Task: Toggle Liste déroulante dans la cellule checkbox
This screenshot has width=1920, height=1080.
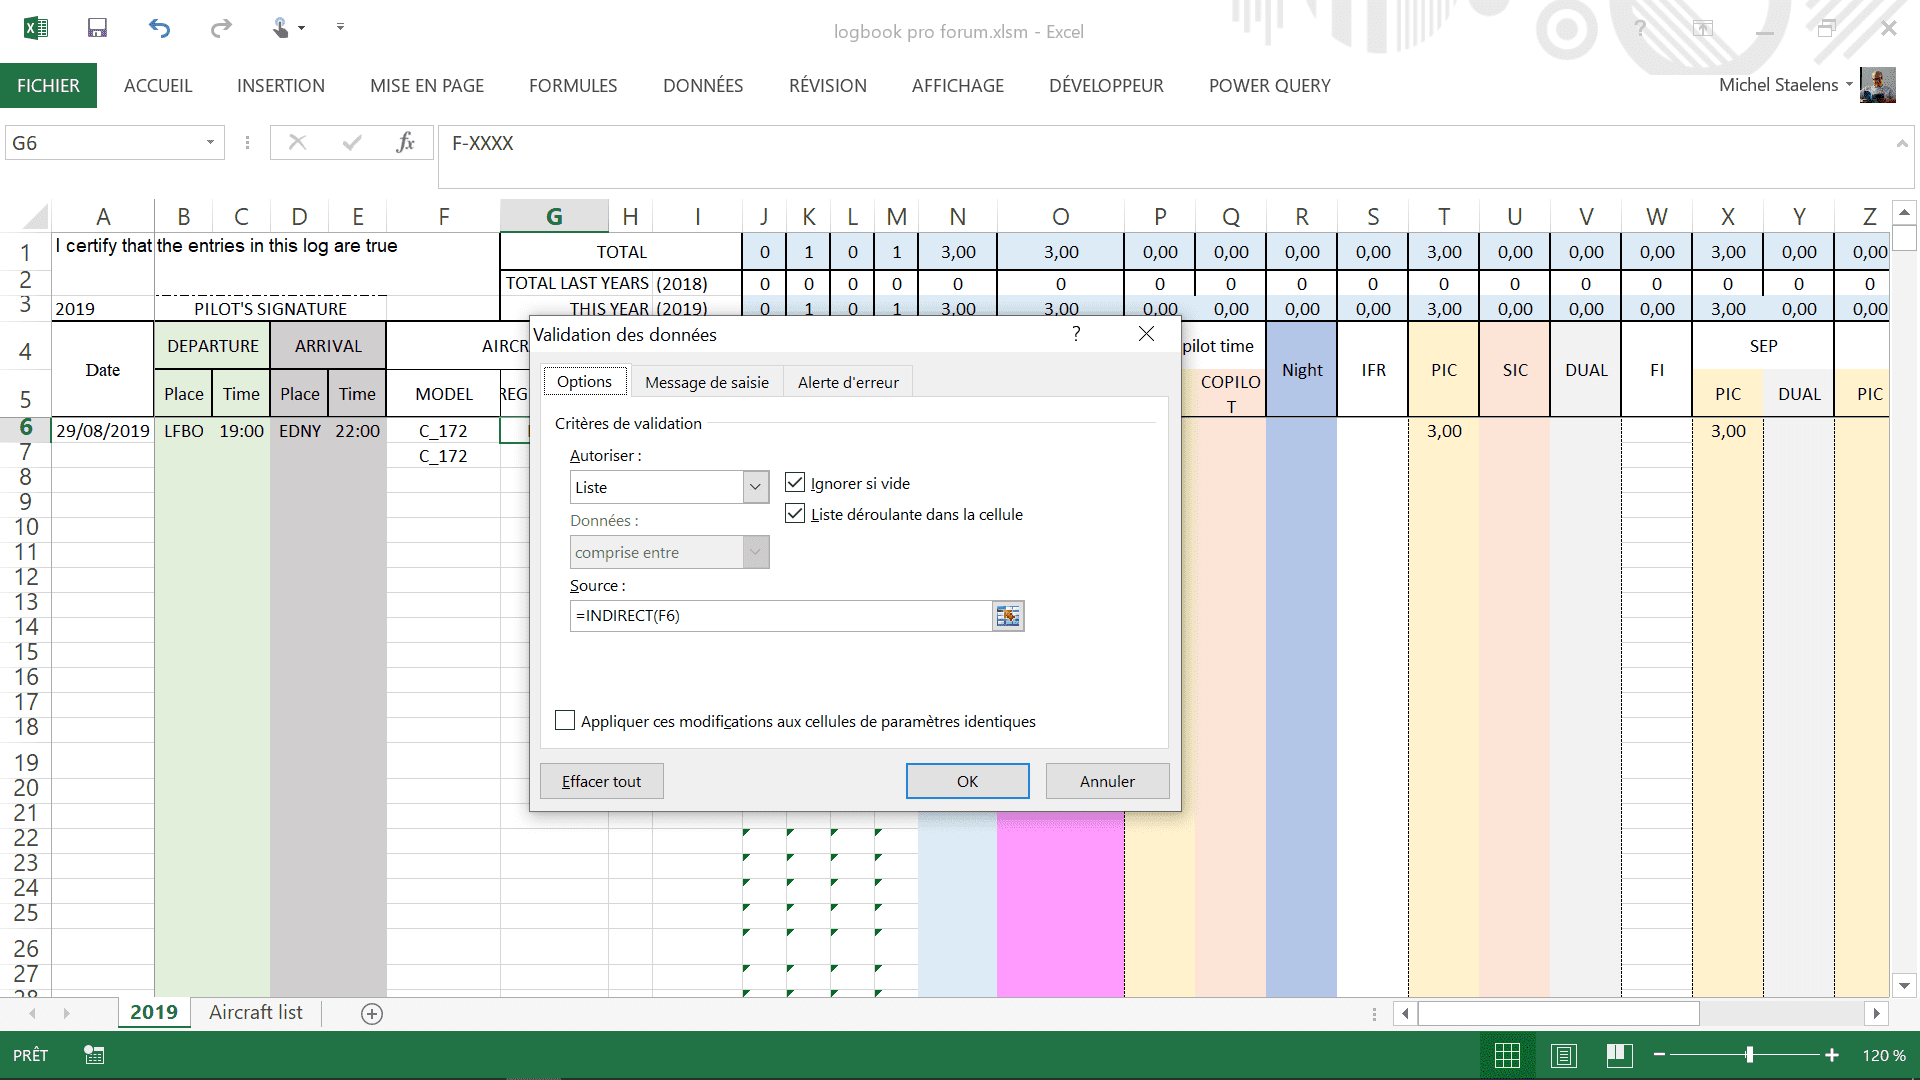Action: coord(795,514)
